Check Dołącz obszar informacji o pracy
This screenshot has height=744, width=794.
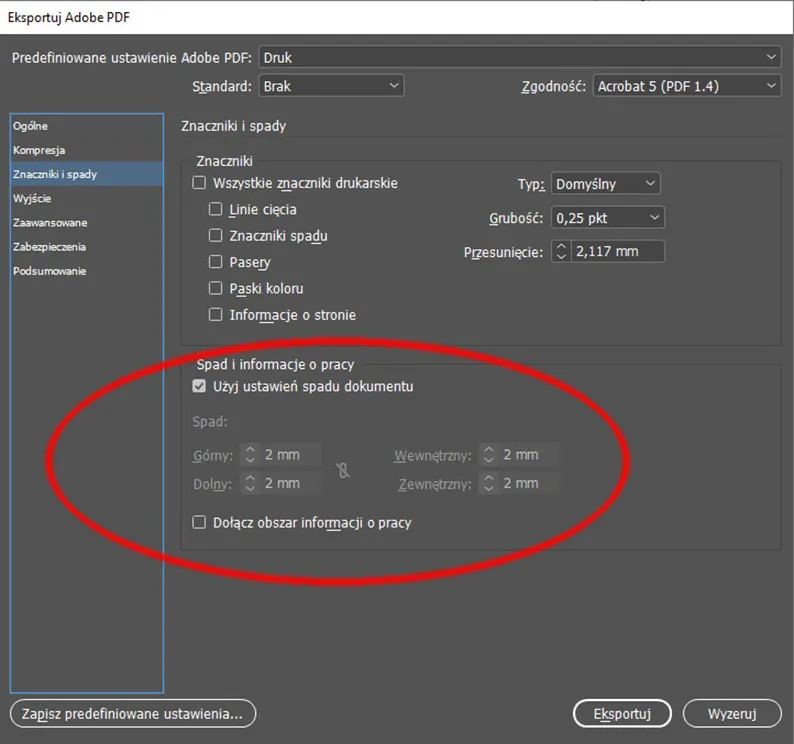click(199, 522)
